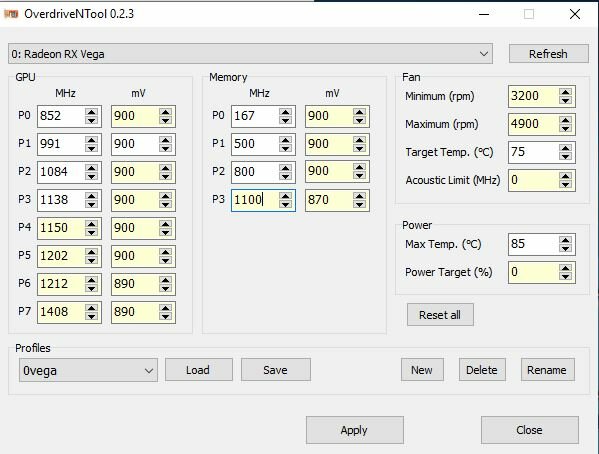Toggle the GPU P7 state label
Screen dimensions: 599x454
24,311
